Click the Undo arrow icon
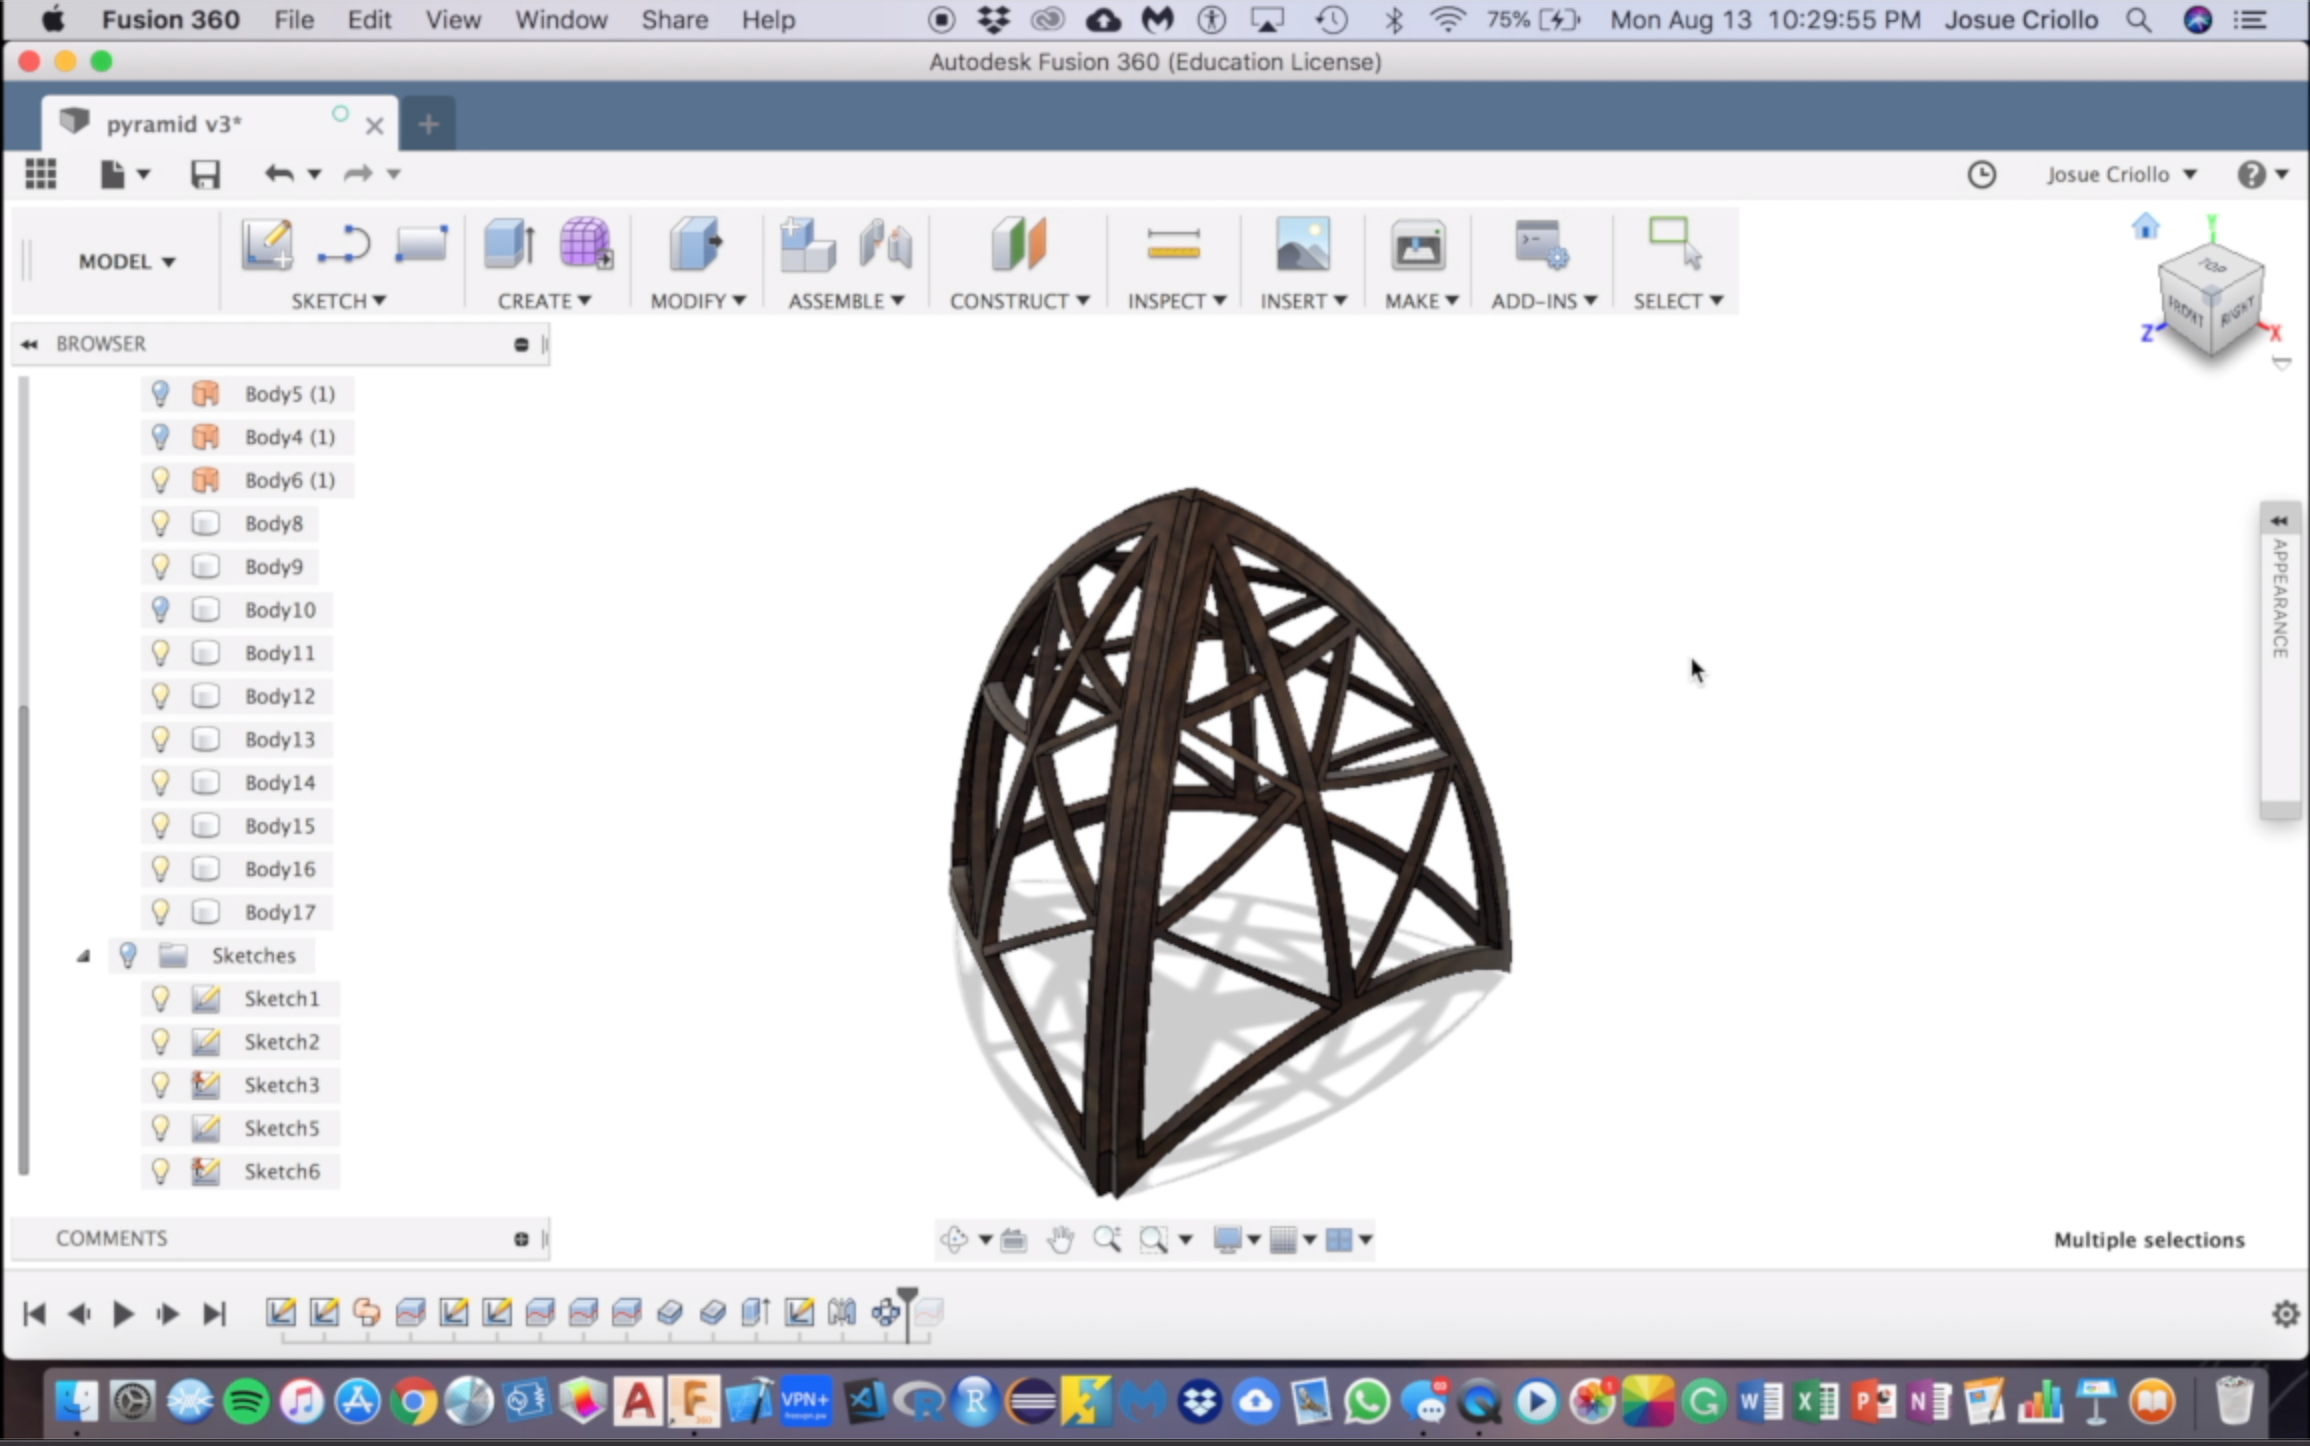 tap(279, 174)
